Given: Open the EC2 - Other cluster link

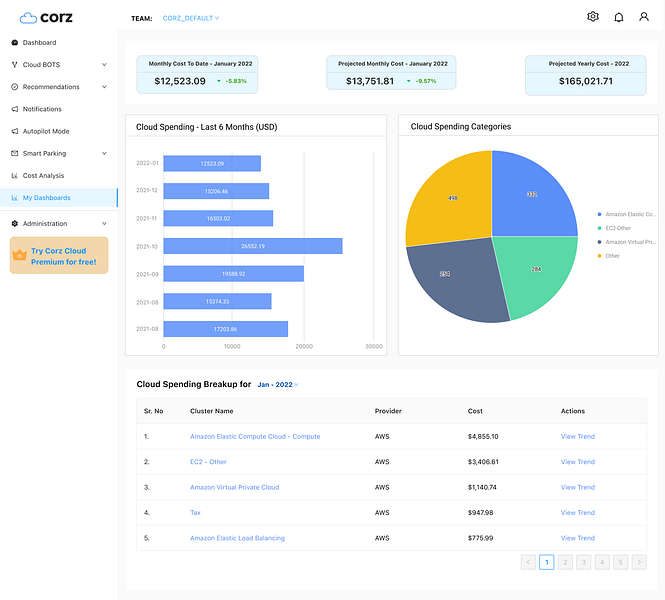Looking at the screenshot, I should [x=208, y=462].
